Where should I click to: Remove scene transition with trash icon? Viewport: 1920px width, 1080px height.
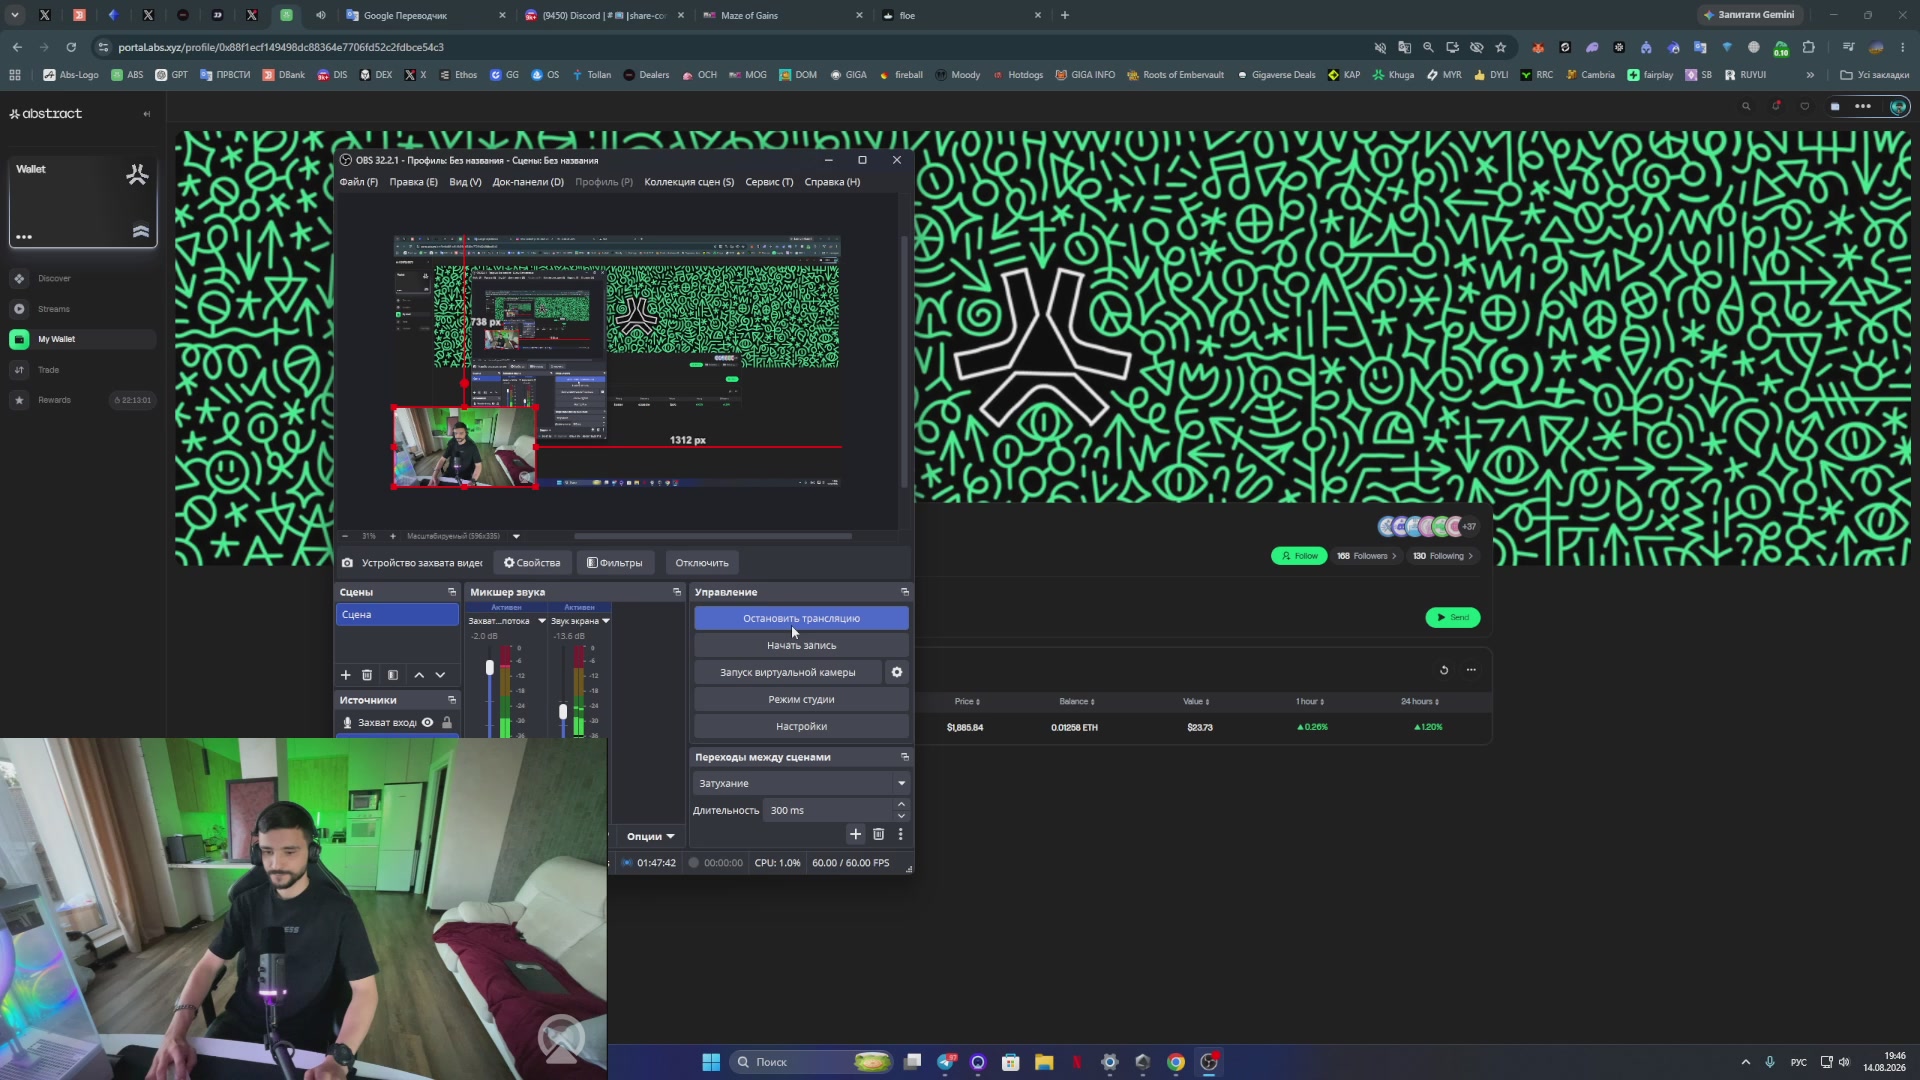pos(878,834)
